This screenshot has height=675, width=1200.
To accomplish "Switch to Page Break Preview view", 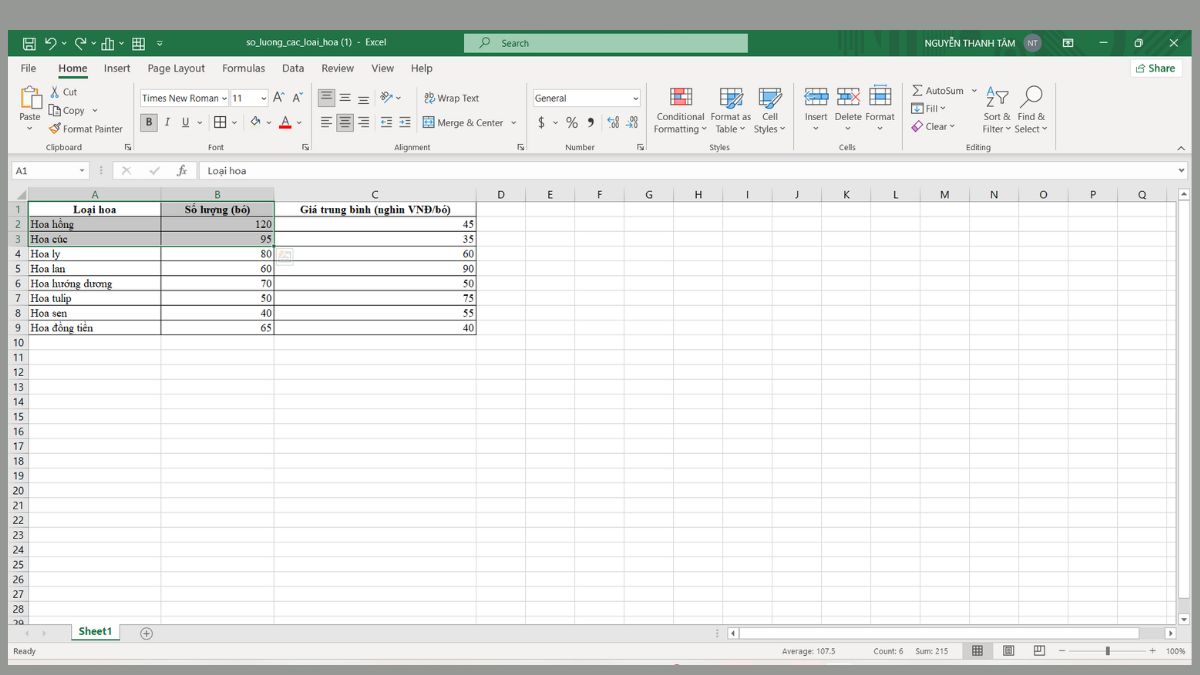I will [1039, 651].
